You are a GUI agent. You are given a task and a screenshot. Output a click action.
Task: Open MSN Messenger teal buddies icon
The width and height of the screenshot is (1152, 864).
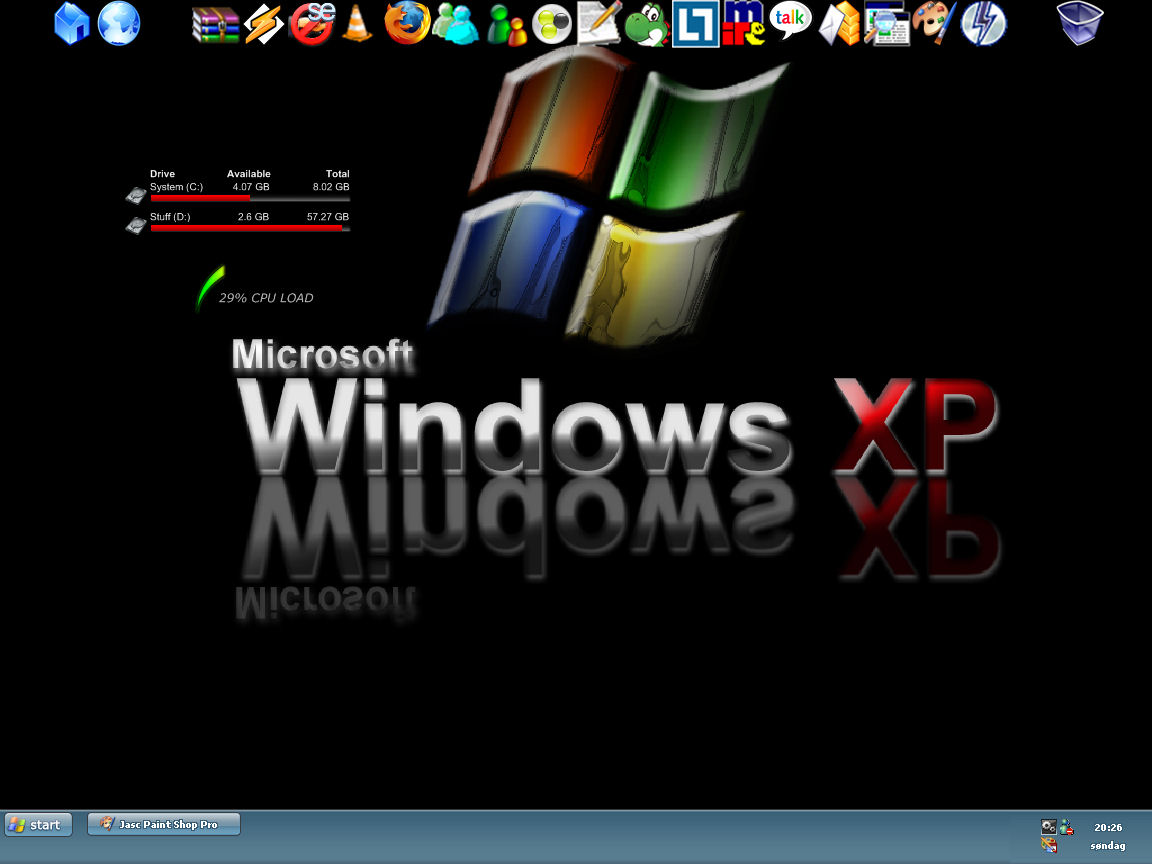455,24
